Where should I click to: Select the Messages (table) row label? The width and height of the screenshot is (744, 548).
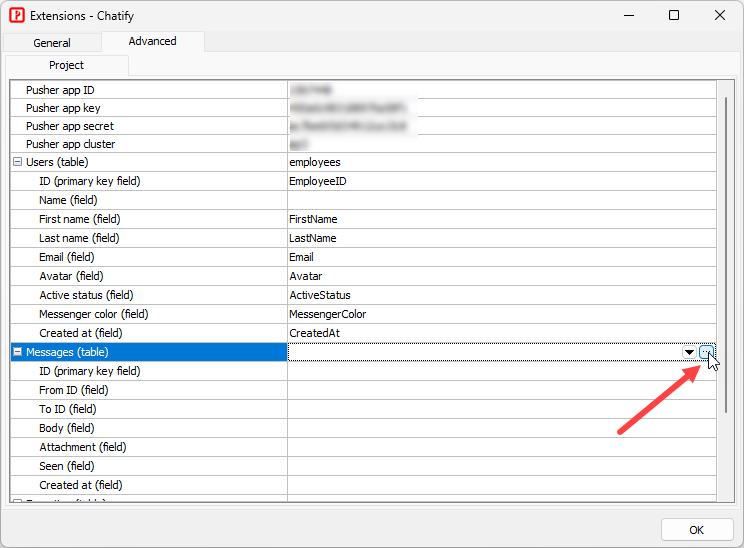[x=67, y=352]
